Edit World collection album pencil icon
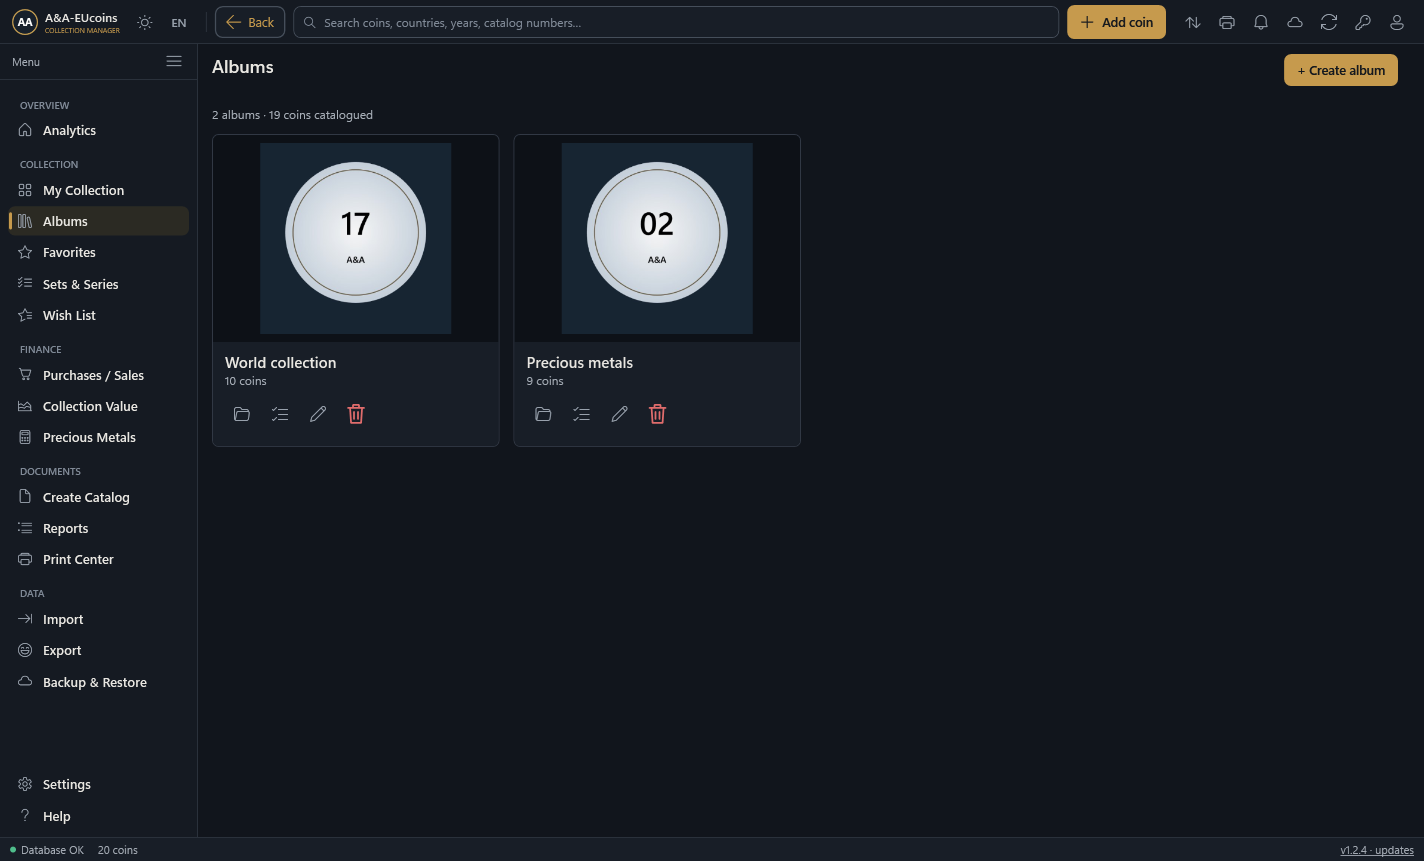This screenshot has width=1424, height=861. point(318,414)
